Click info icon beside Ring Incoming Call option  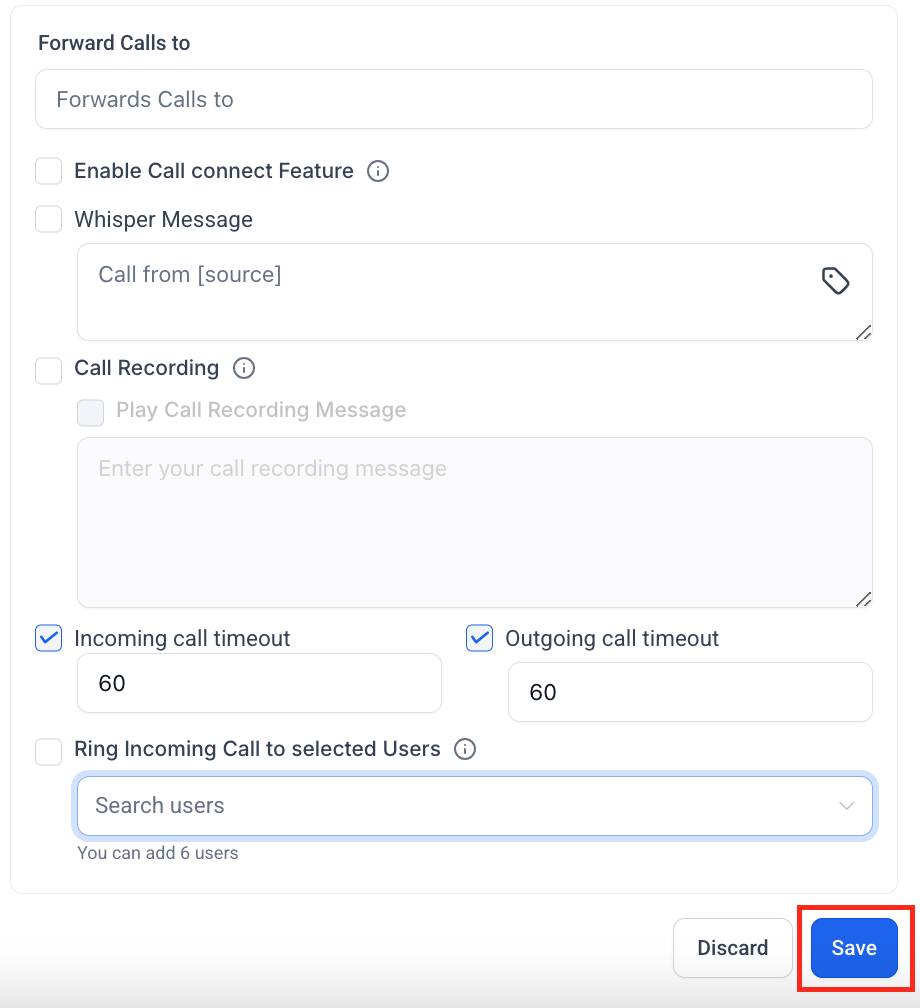coord(465,749)
